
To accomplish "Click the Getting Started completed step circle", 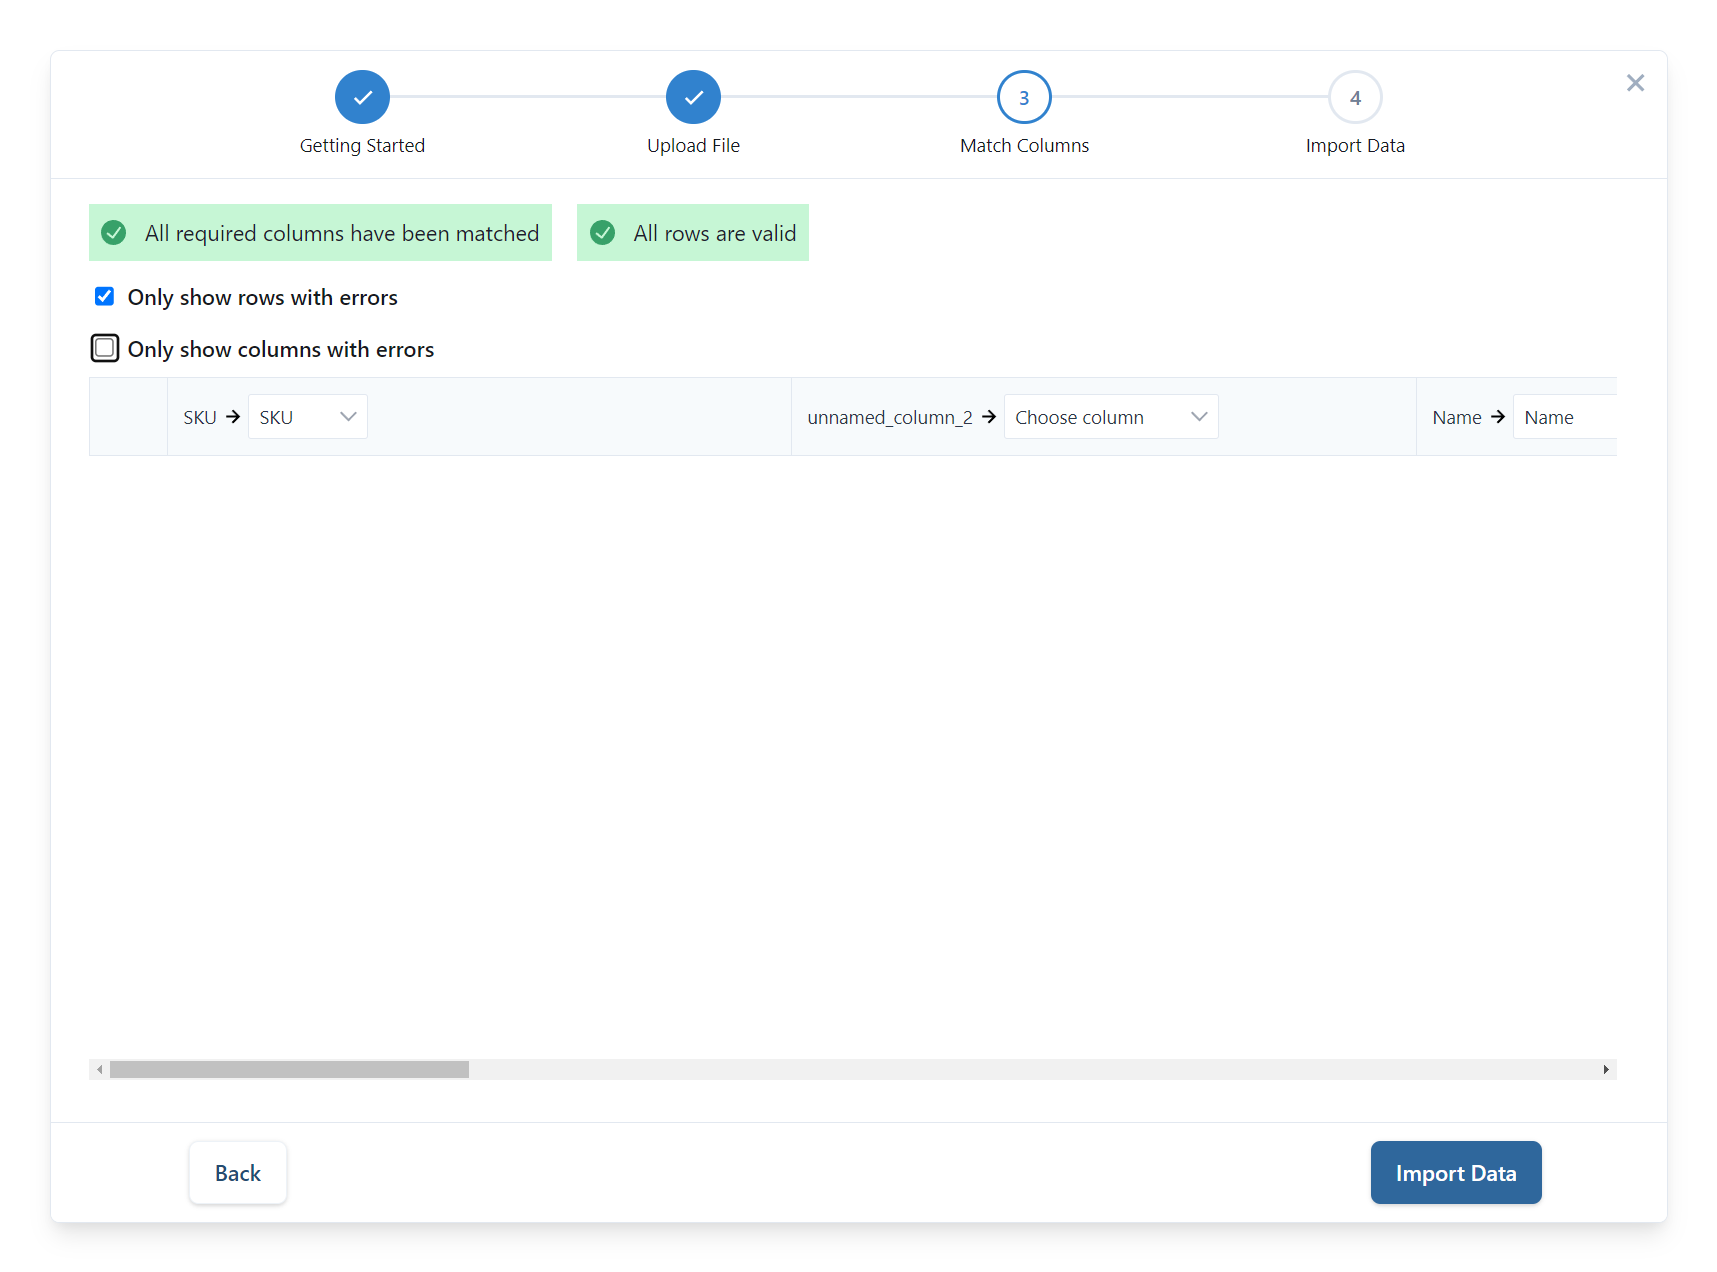I will [362, 97].
